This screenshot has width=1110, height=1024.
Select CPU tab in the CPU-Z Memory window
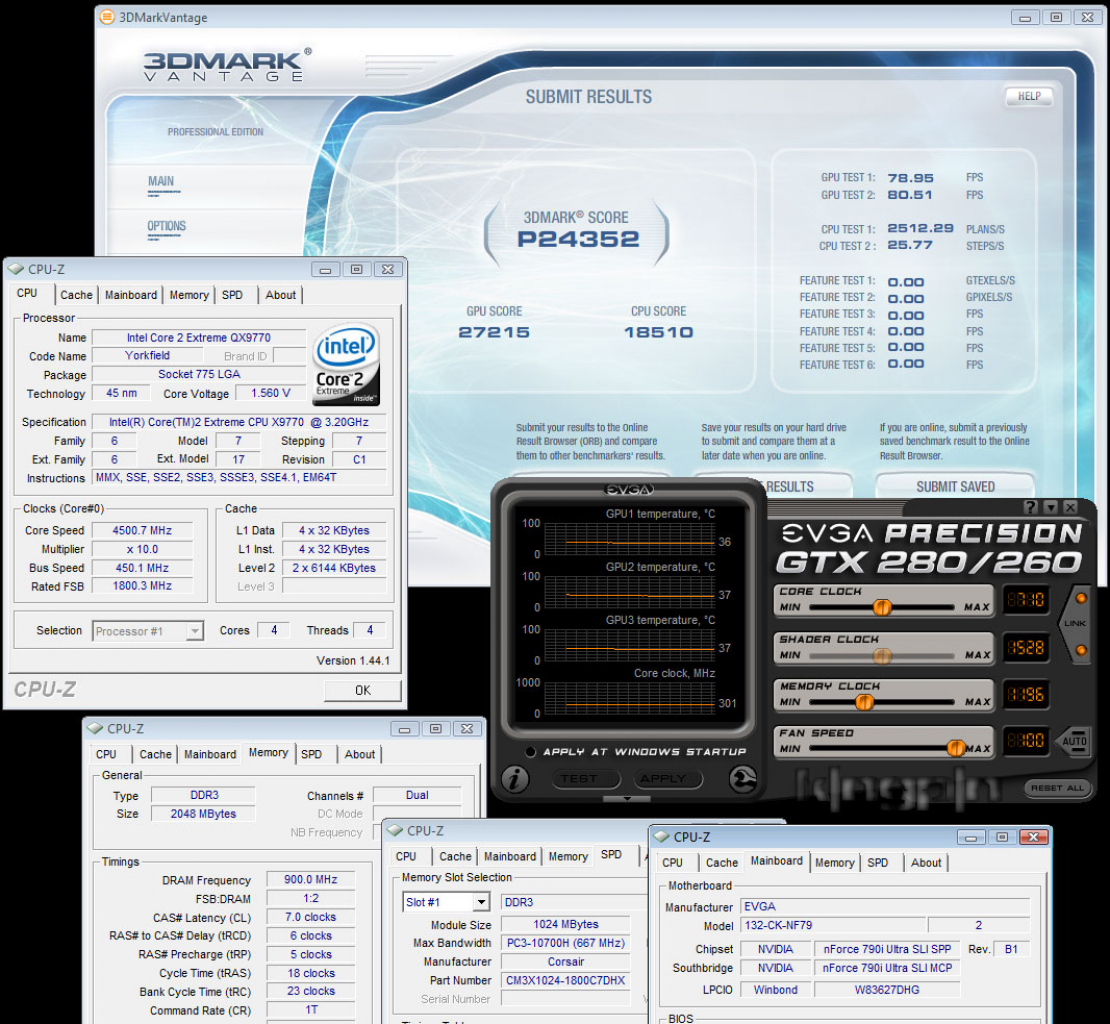click(106, 754)
